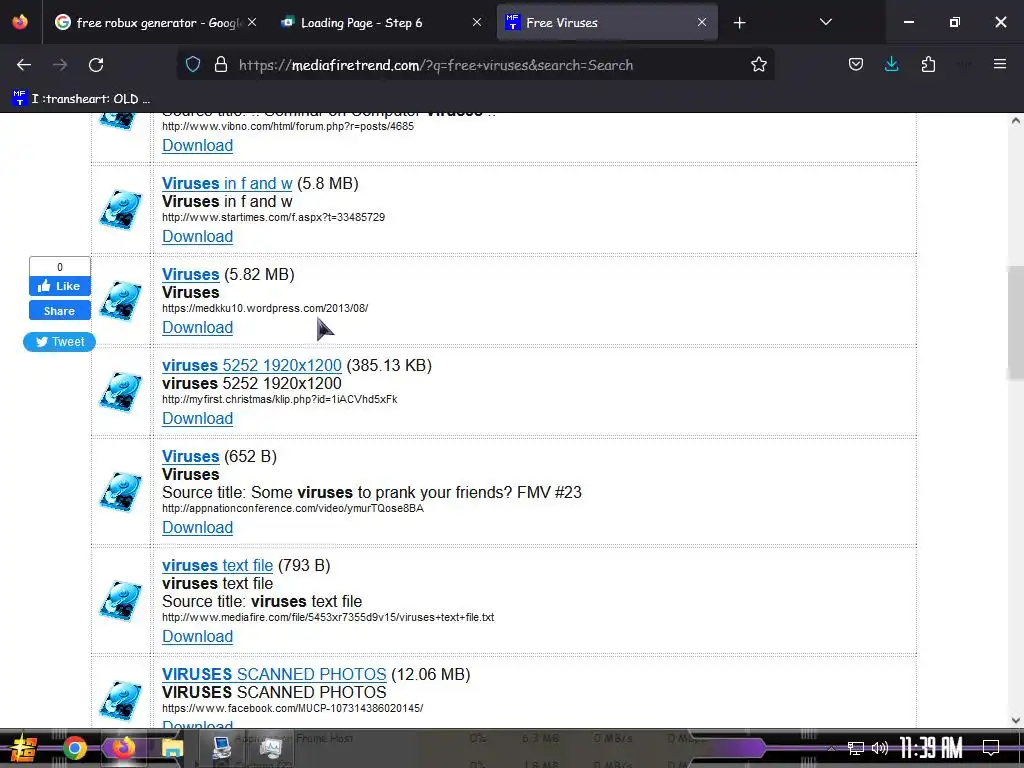Open File Explorer from the taskbar

(172, 748)
